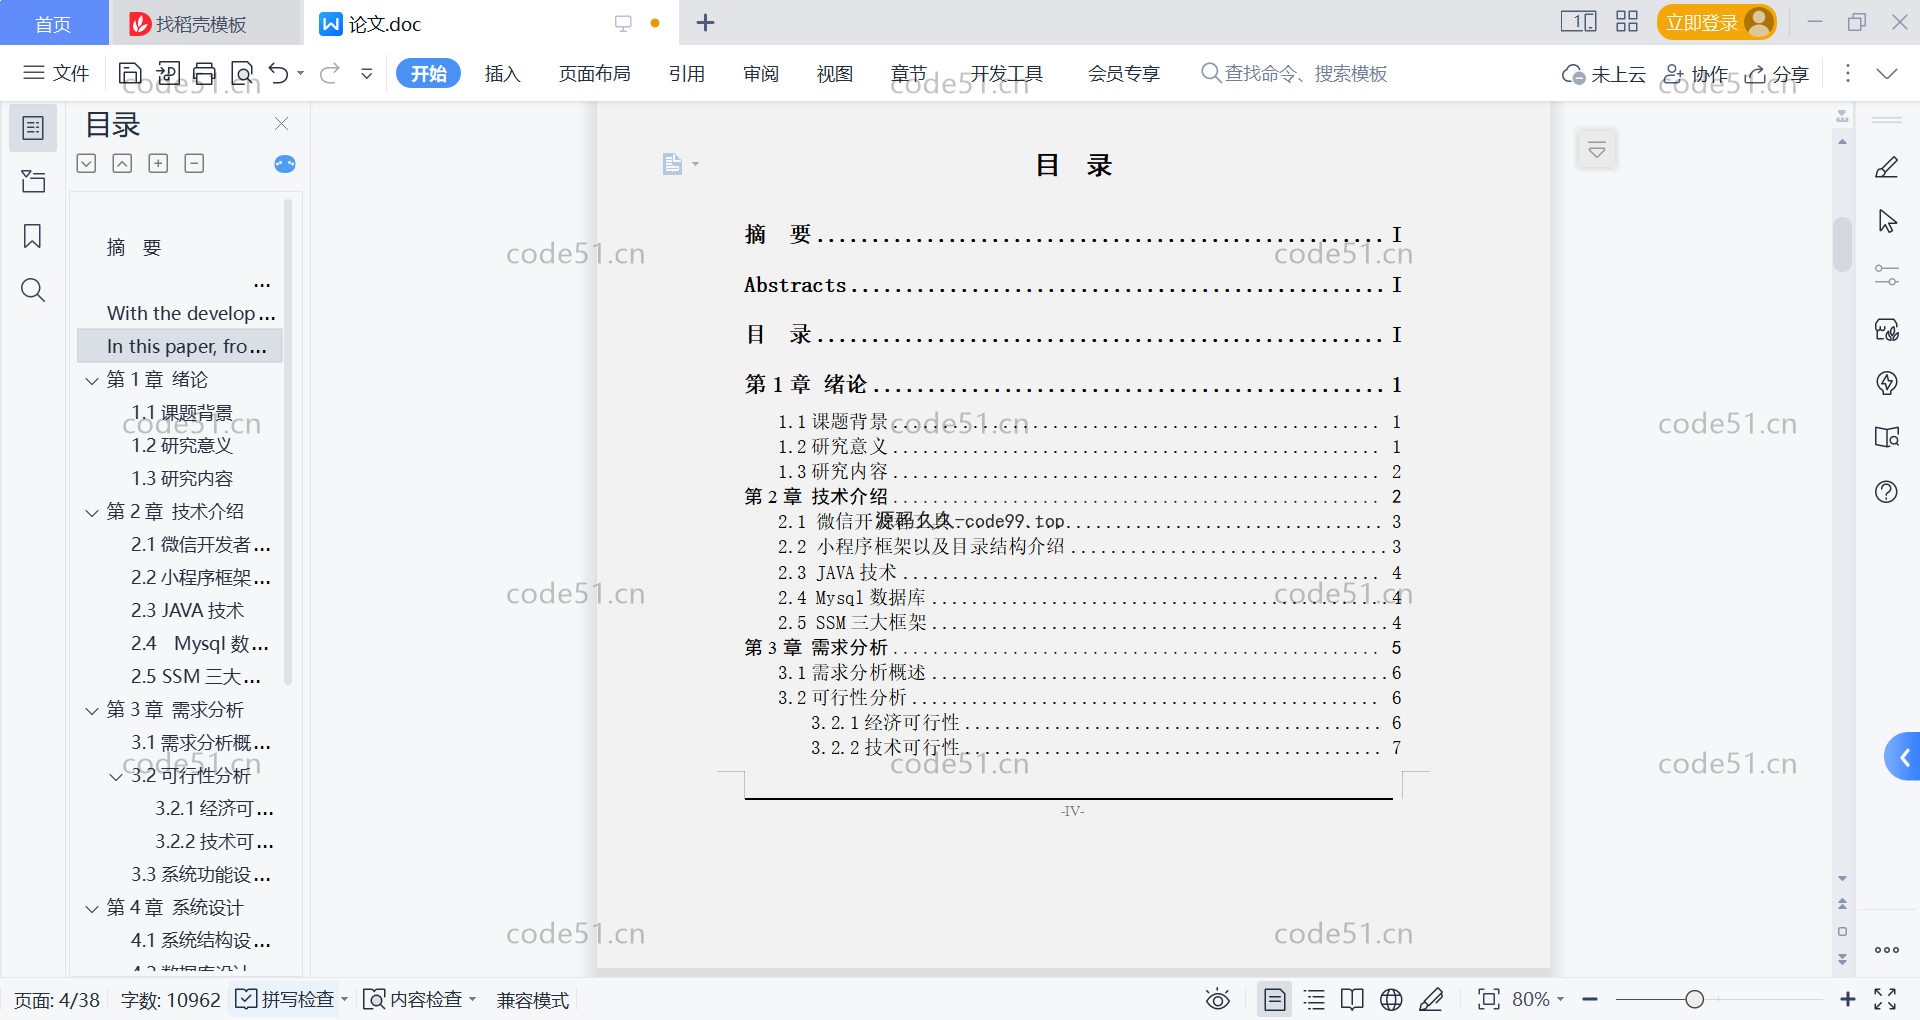
Task: Open the 找稻壳模板 tab
Action: [204, 23]
